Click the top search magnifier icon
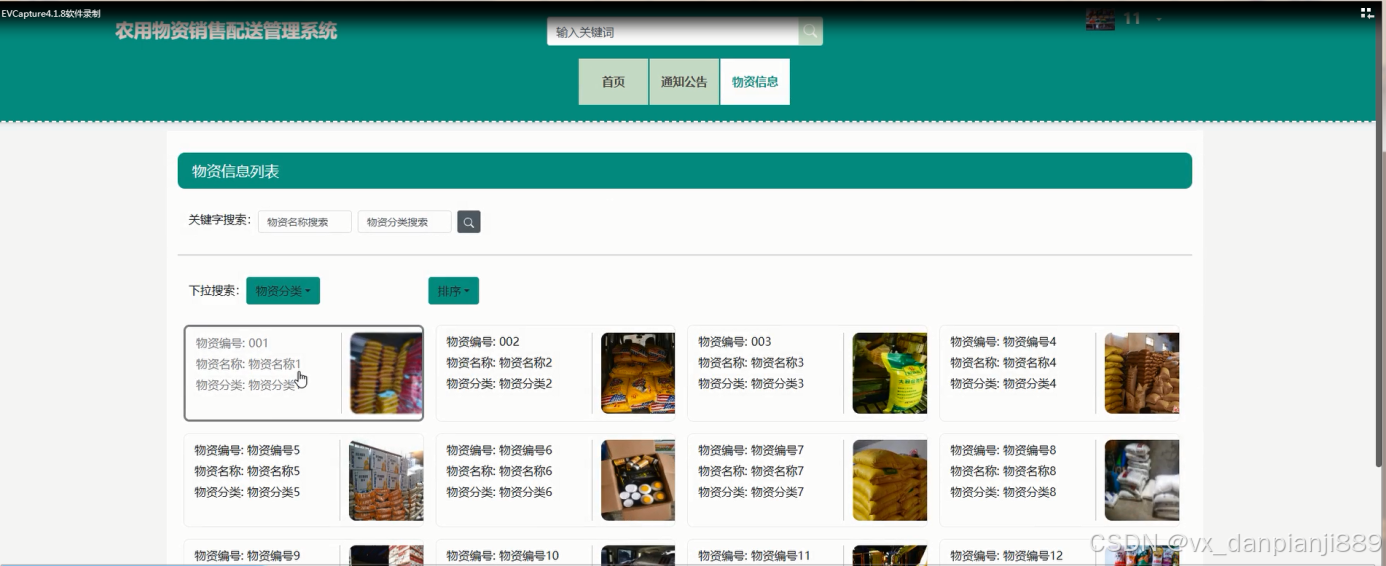Screen dimensions: 1386x566 point(810,32)
